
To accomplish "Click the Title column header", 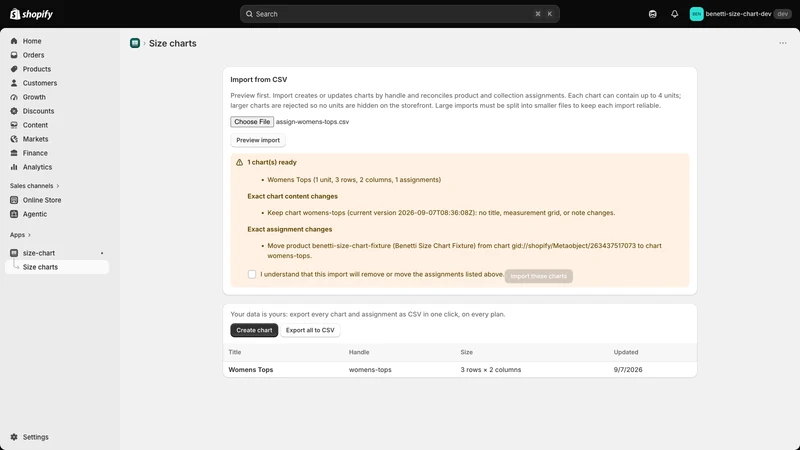I will pos(235,352).
